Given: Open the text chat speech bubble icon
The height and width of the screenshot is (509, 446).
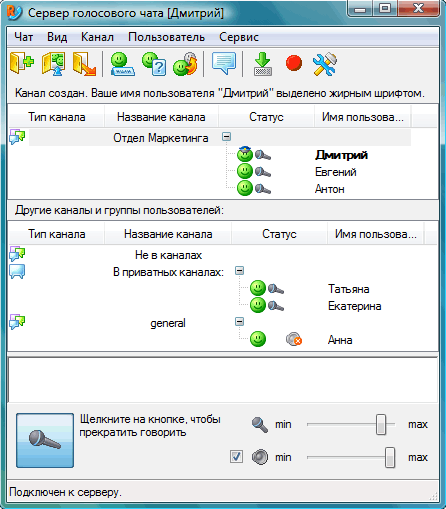Looking at the screenshot, I should 224,63.
